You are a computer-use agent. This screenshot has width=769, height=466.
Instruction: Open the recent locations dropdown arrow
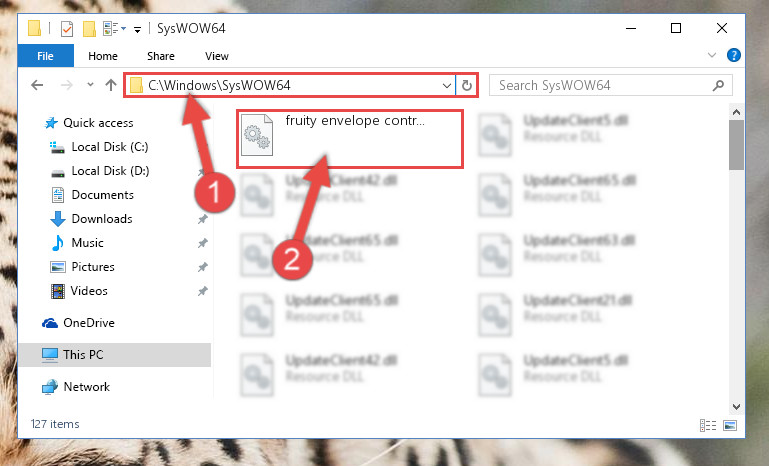[x=90, y=85]
